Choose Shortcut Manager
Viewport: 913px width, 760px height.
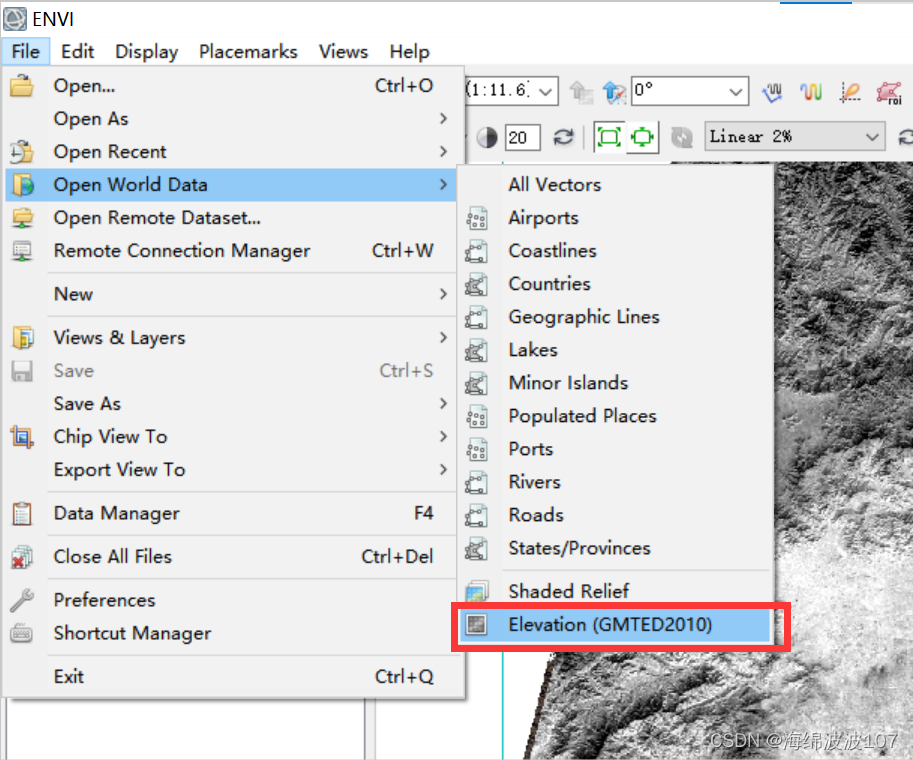(231, 633)
